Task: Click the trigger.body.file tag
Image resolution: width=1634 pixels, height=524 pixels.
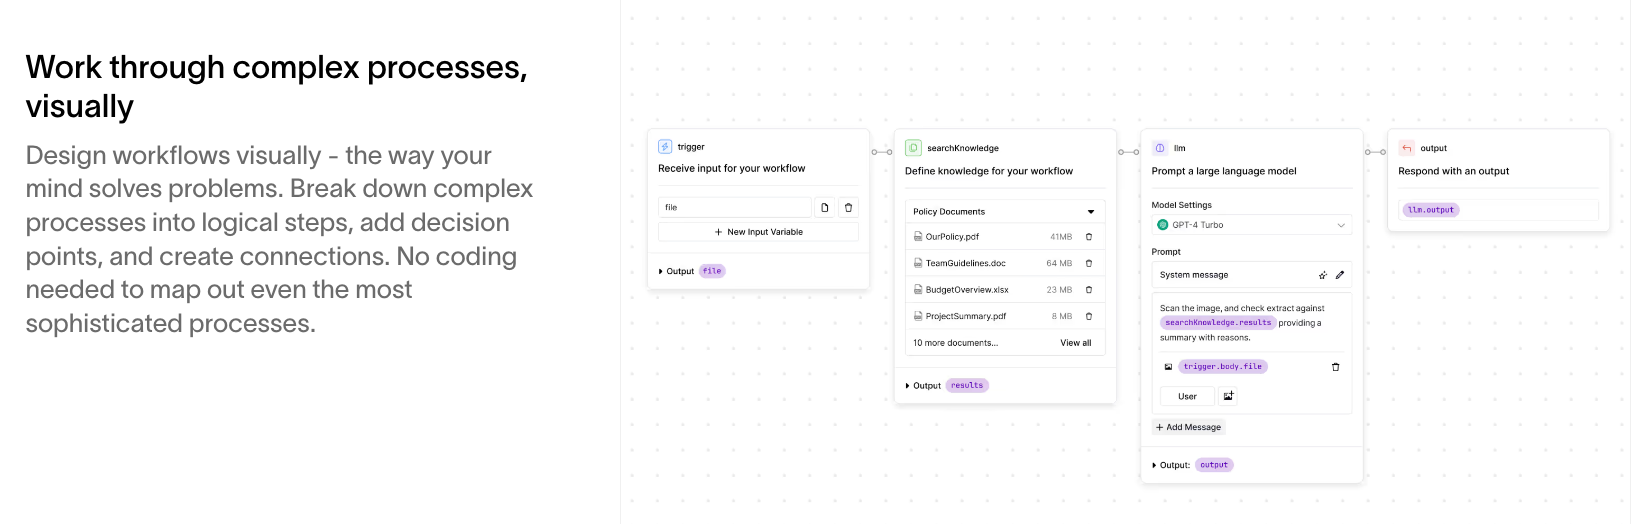Action: tap(1223, 367)
